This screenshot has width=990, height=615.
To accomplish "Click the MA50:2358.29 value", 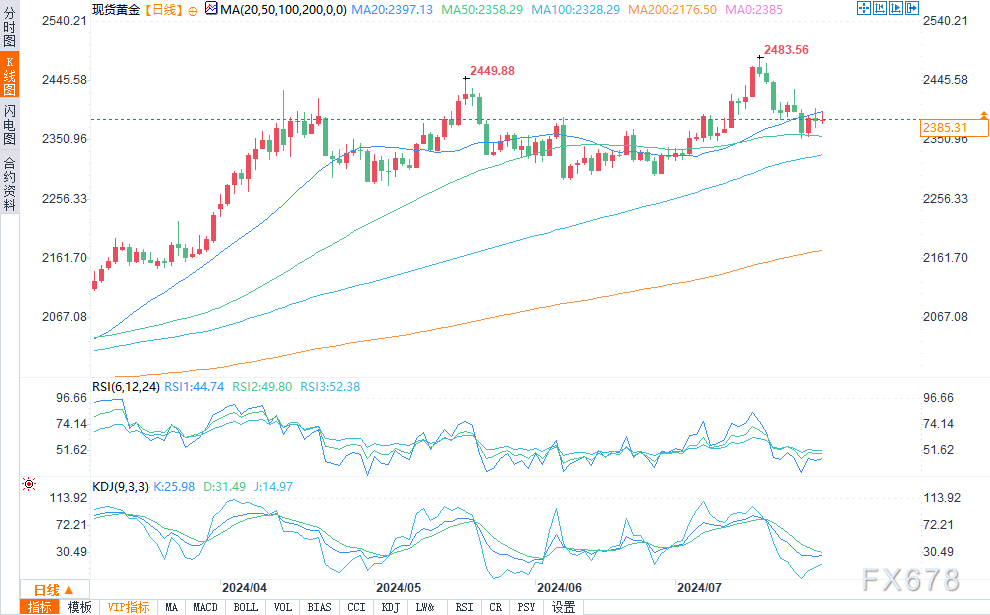I will (482, 10).
